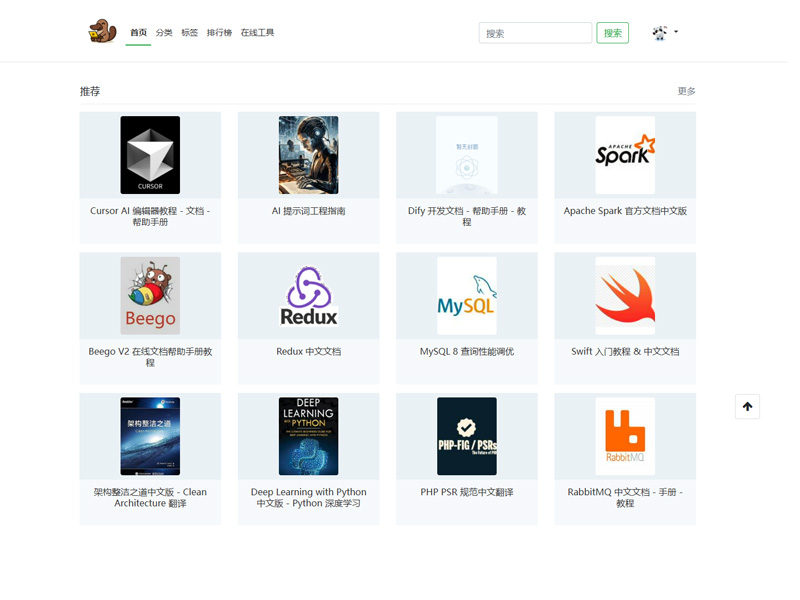This screenshot has width=800, height=600.
Task: Click the Swift bird logo cover
Action: coord(625,296)
